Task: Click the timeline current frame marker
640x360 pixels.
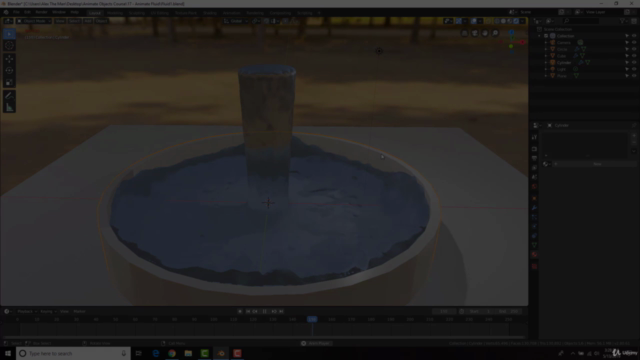Action: pos(312,319)
